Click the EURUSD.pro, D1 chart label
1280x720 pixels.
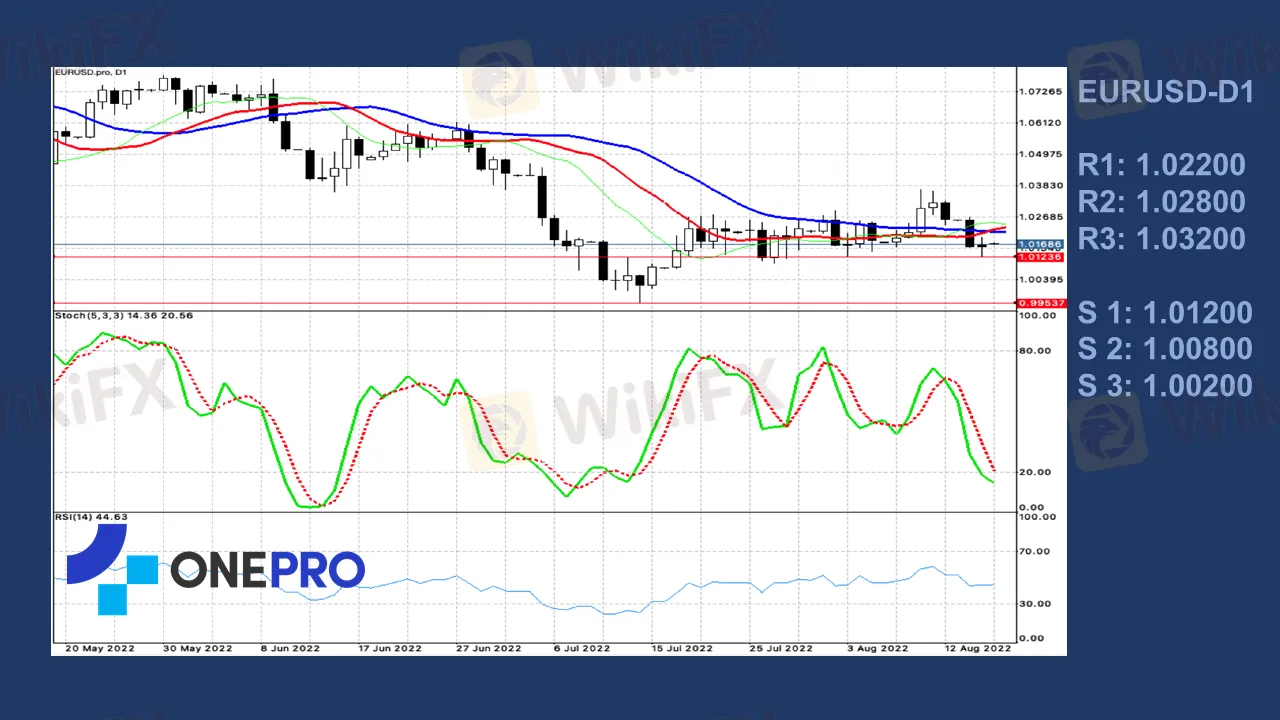[x=90, y=72]
